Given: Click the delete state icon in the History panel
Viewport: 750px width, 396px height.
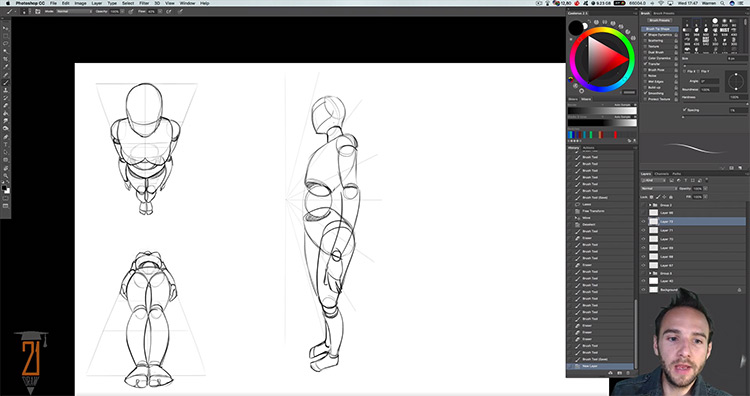Looking at the screenshot, I should [x=628, y=373].
